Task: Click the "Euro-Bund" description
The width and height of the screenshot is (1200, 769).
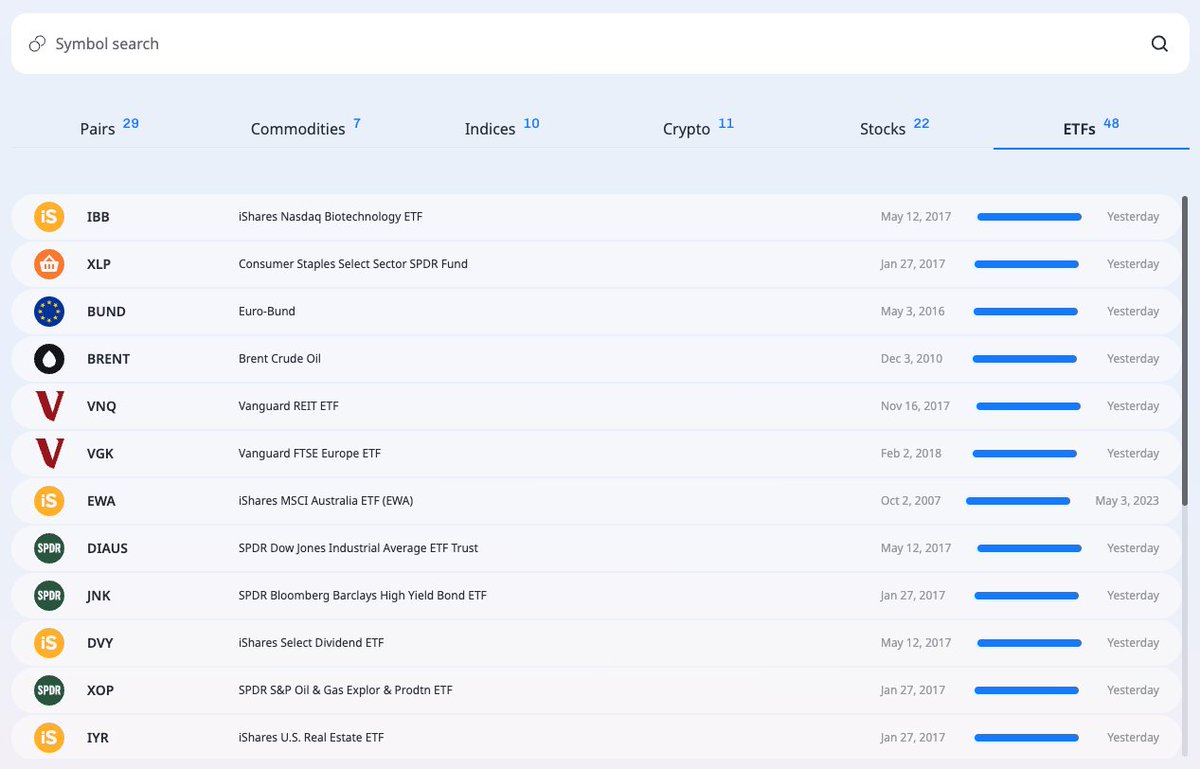Action: point(267,311)
